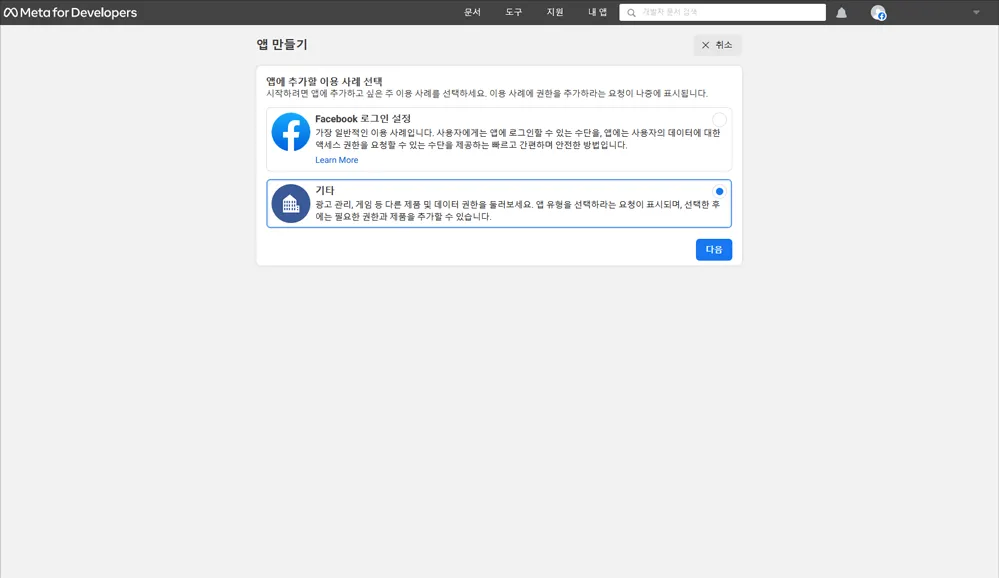Image resolution: width=999 pixels, height=578 pixels.
Task: Click the 기타 option title
Action: 325,190
